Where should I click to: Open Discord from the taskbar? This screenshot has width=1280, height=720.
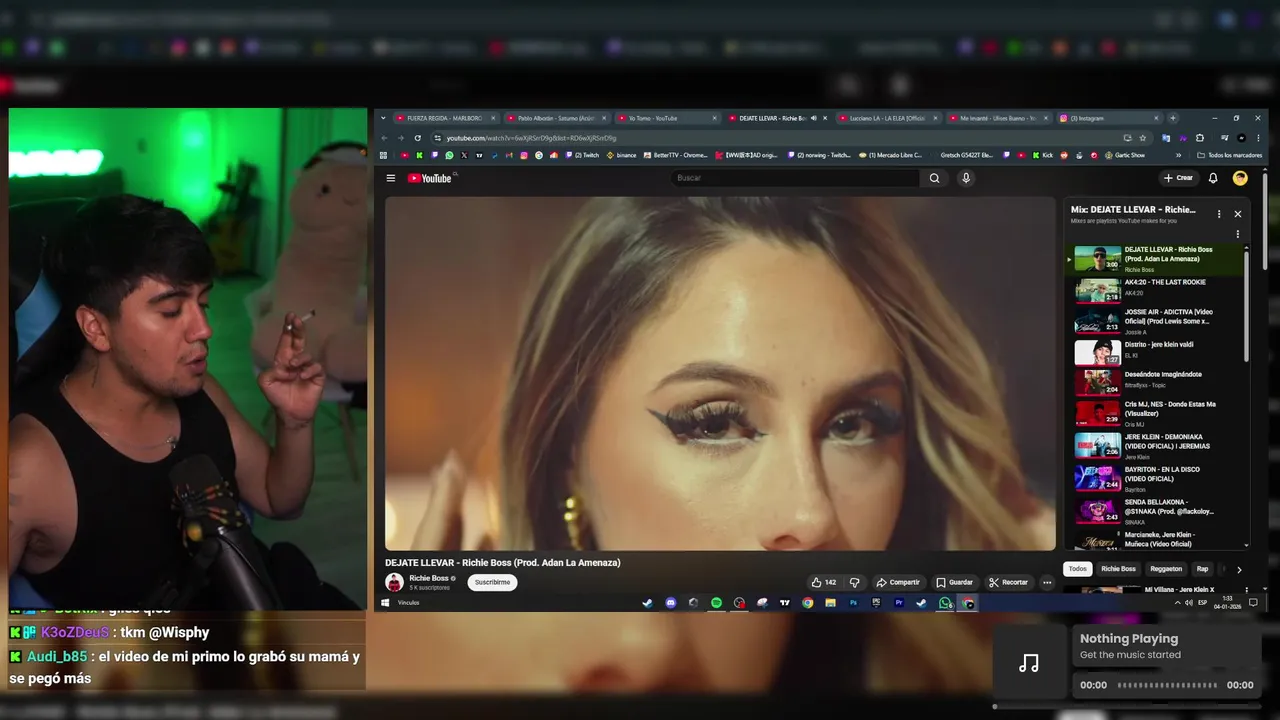(x=670, y=603)
